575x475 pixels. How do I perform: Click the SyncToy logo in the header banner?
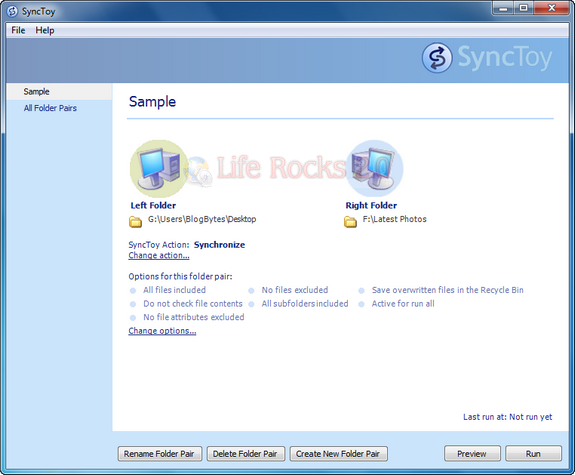[x=487, y=58]
